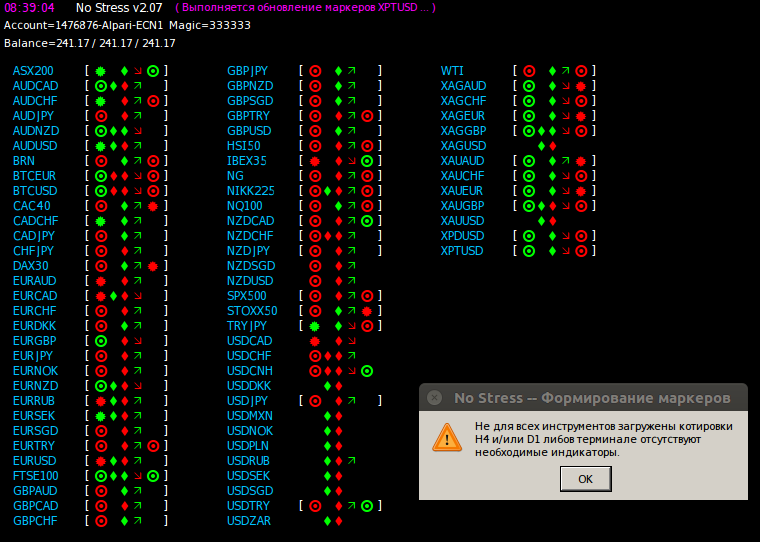Click the red burst marker in XAGAUD row

point(581,86)
